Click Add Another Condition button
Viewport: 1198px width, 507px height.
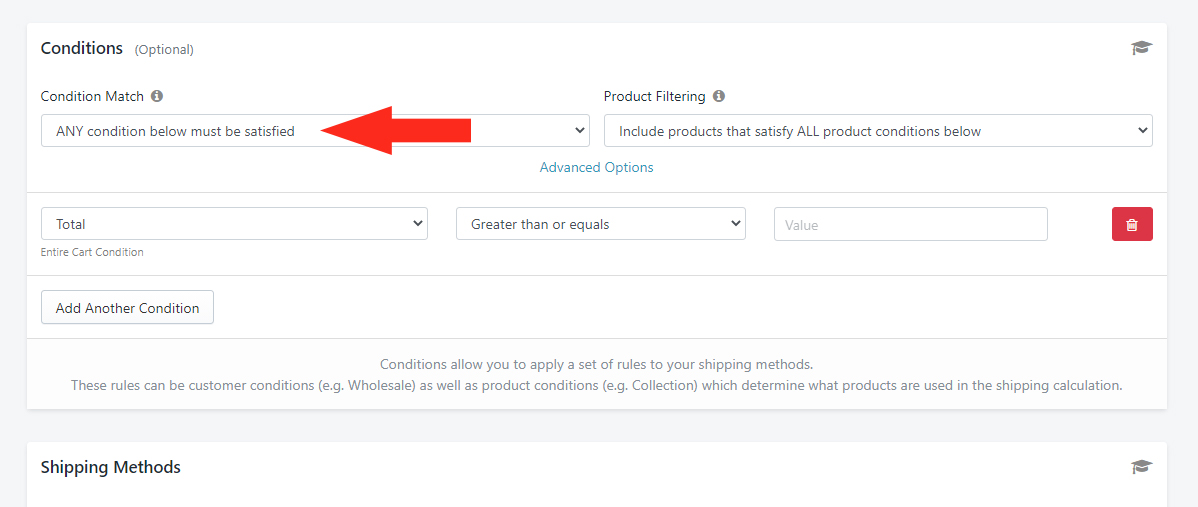coord(127,308)
